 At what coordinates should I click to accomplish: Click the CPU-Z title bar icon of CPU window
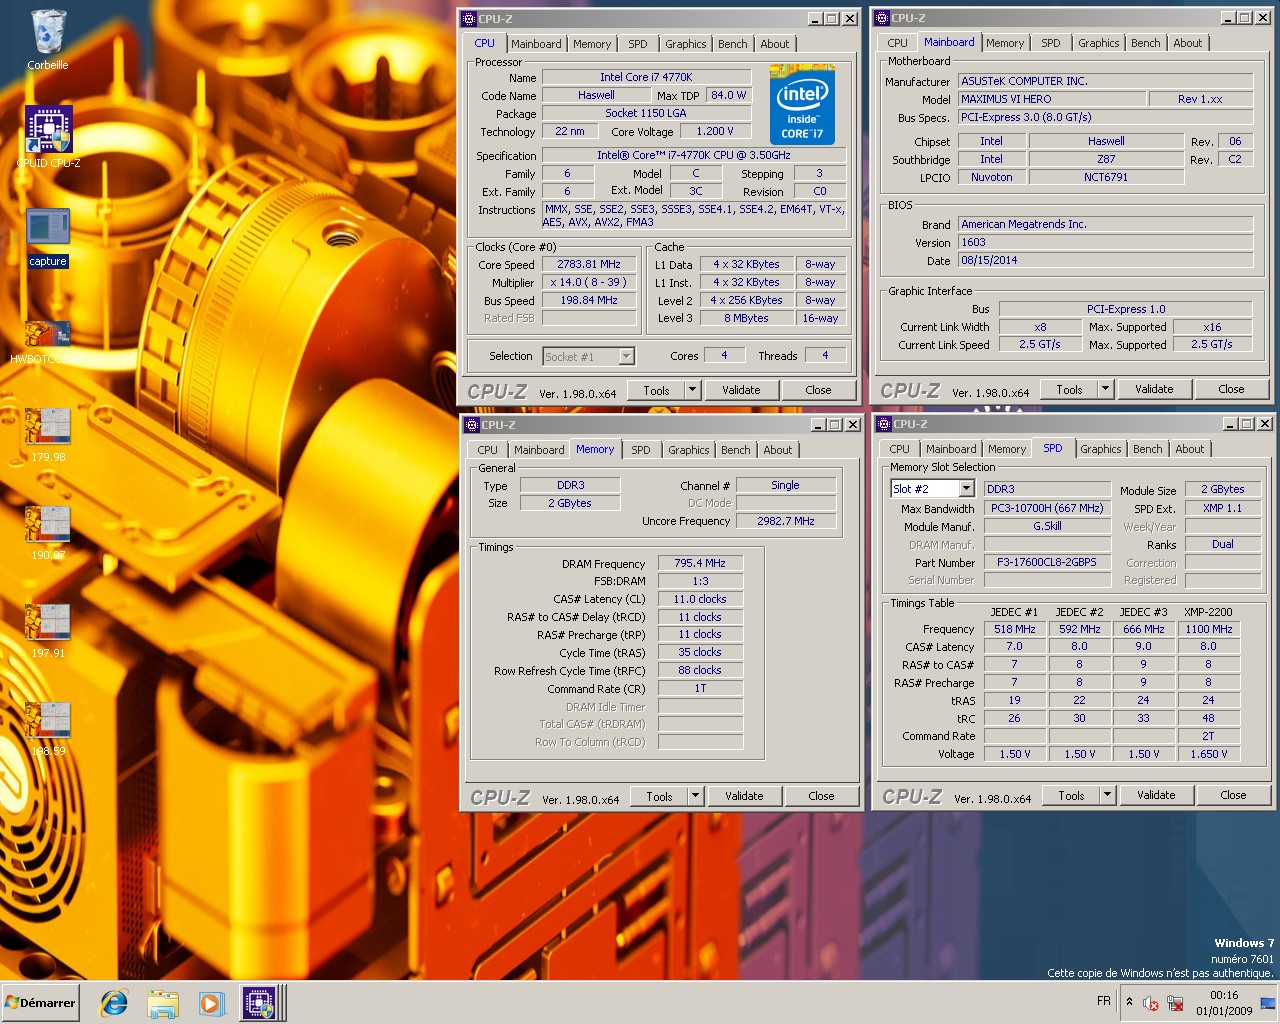click(469, 18)
